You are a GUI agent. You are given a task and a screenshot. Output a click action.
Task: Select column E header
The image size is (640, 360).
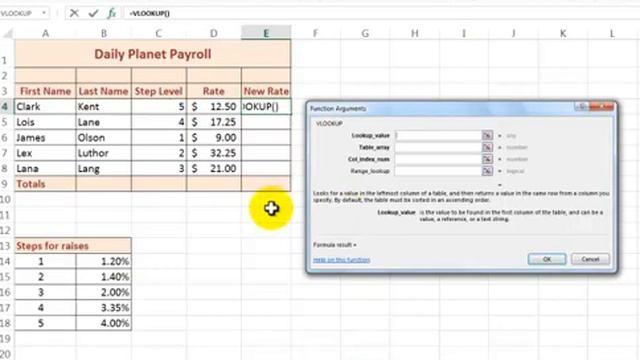coord(266,33)
